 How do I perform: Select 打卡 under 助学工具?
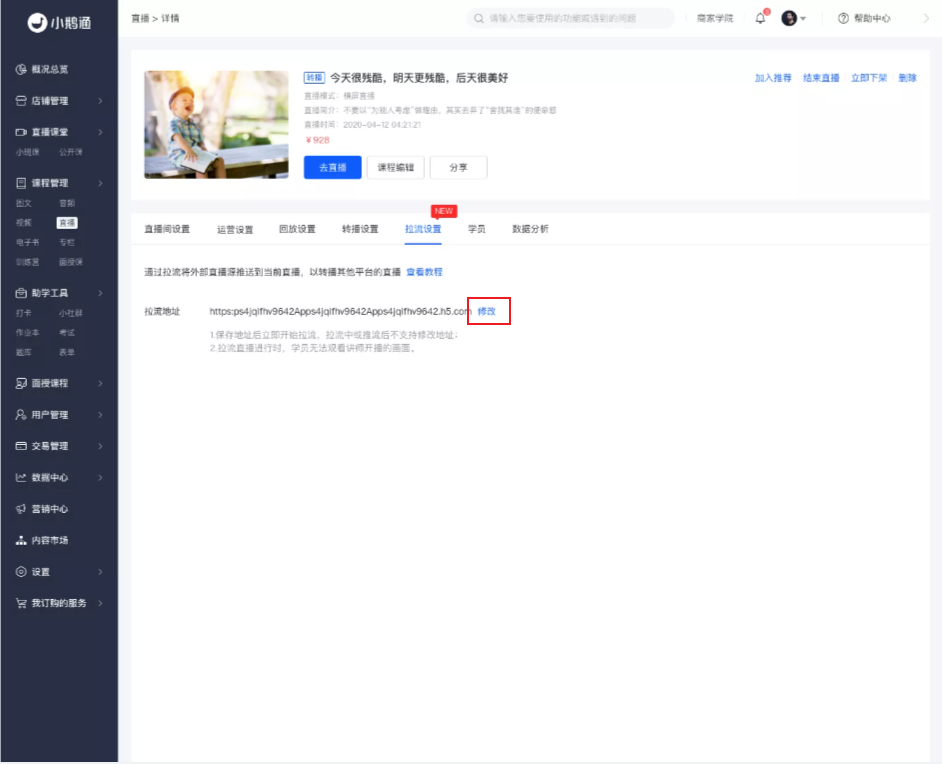click(23, 313)
